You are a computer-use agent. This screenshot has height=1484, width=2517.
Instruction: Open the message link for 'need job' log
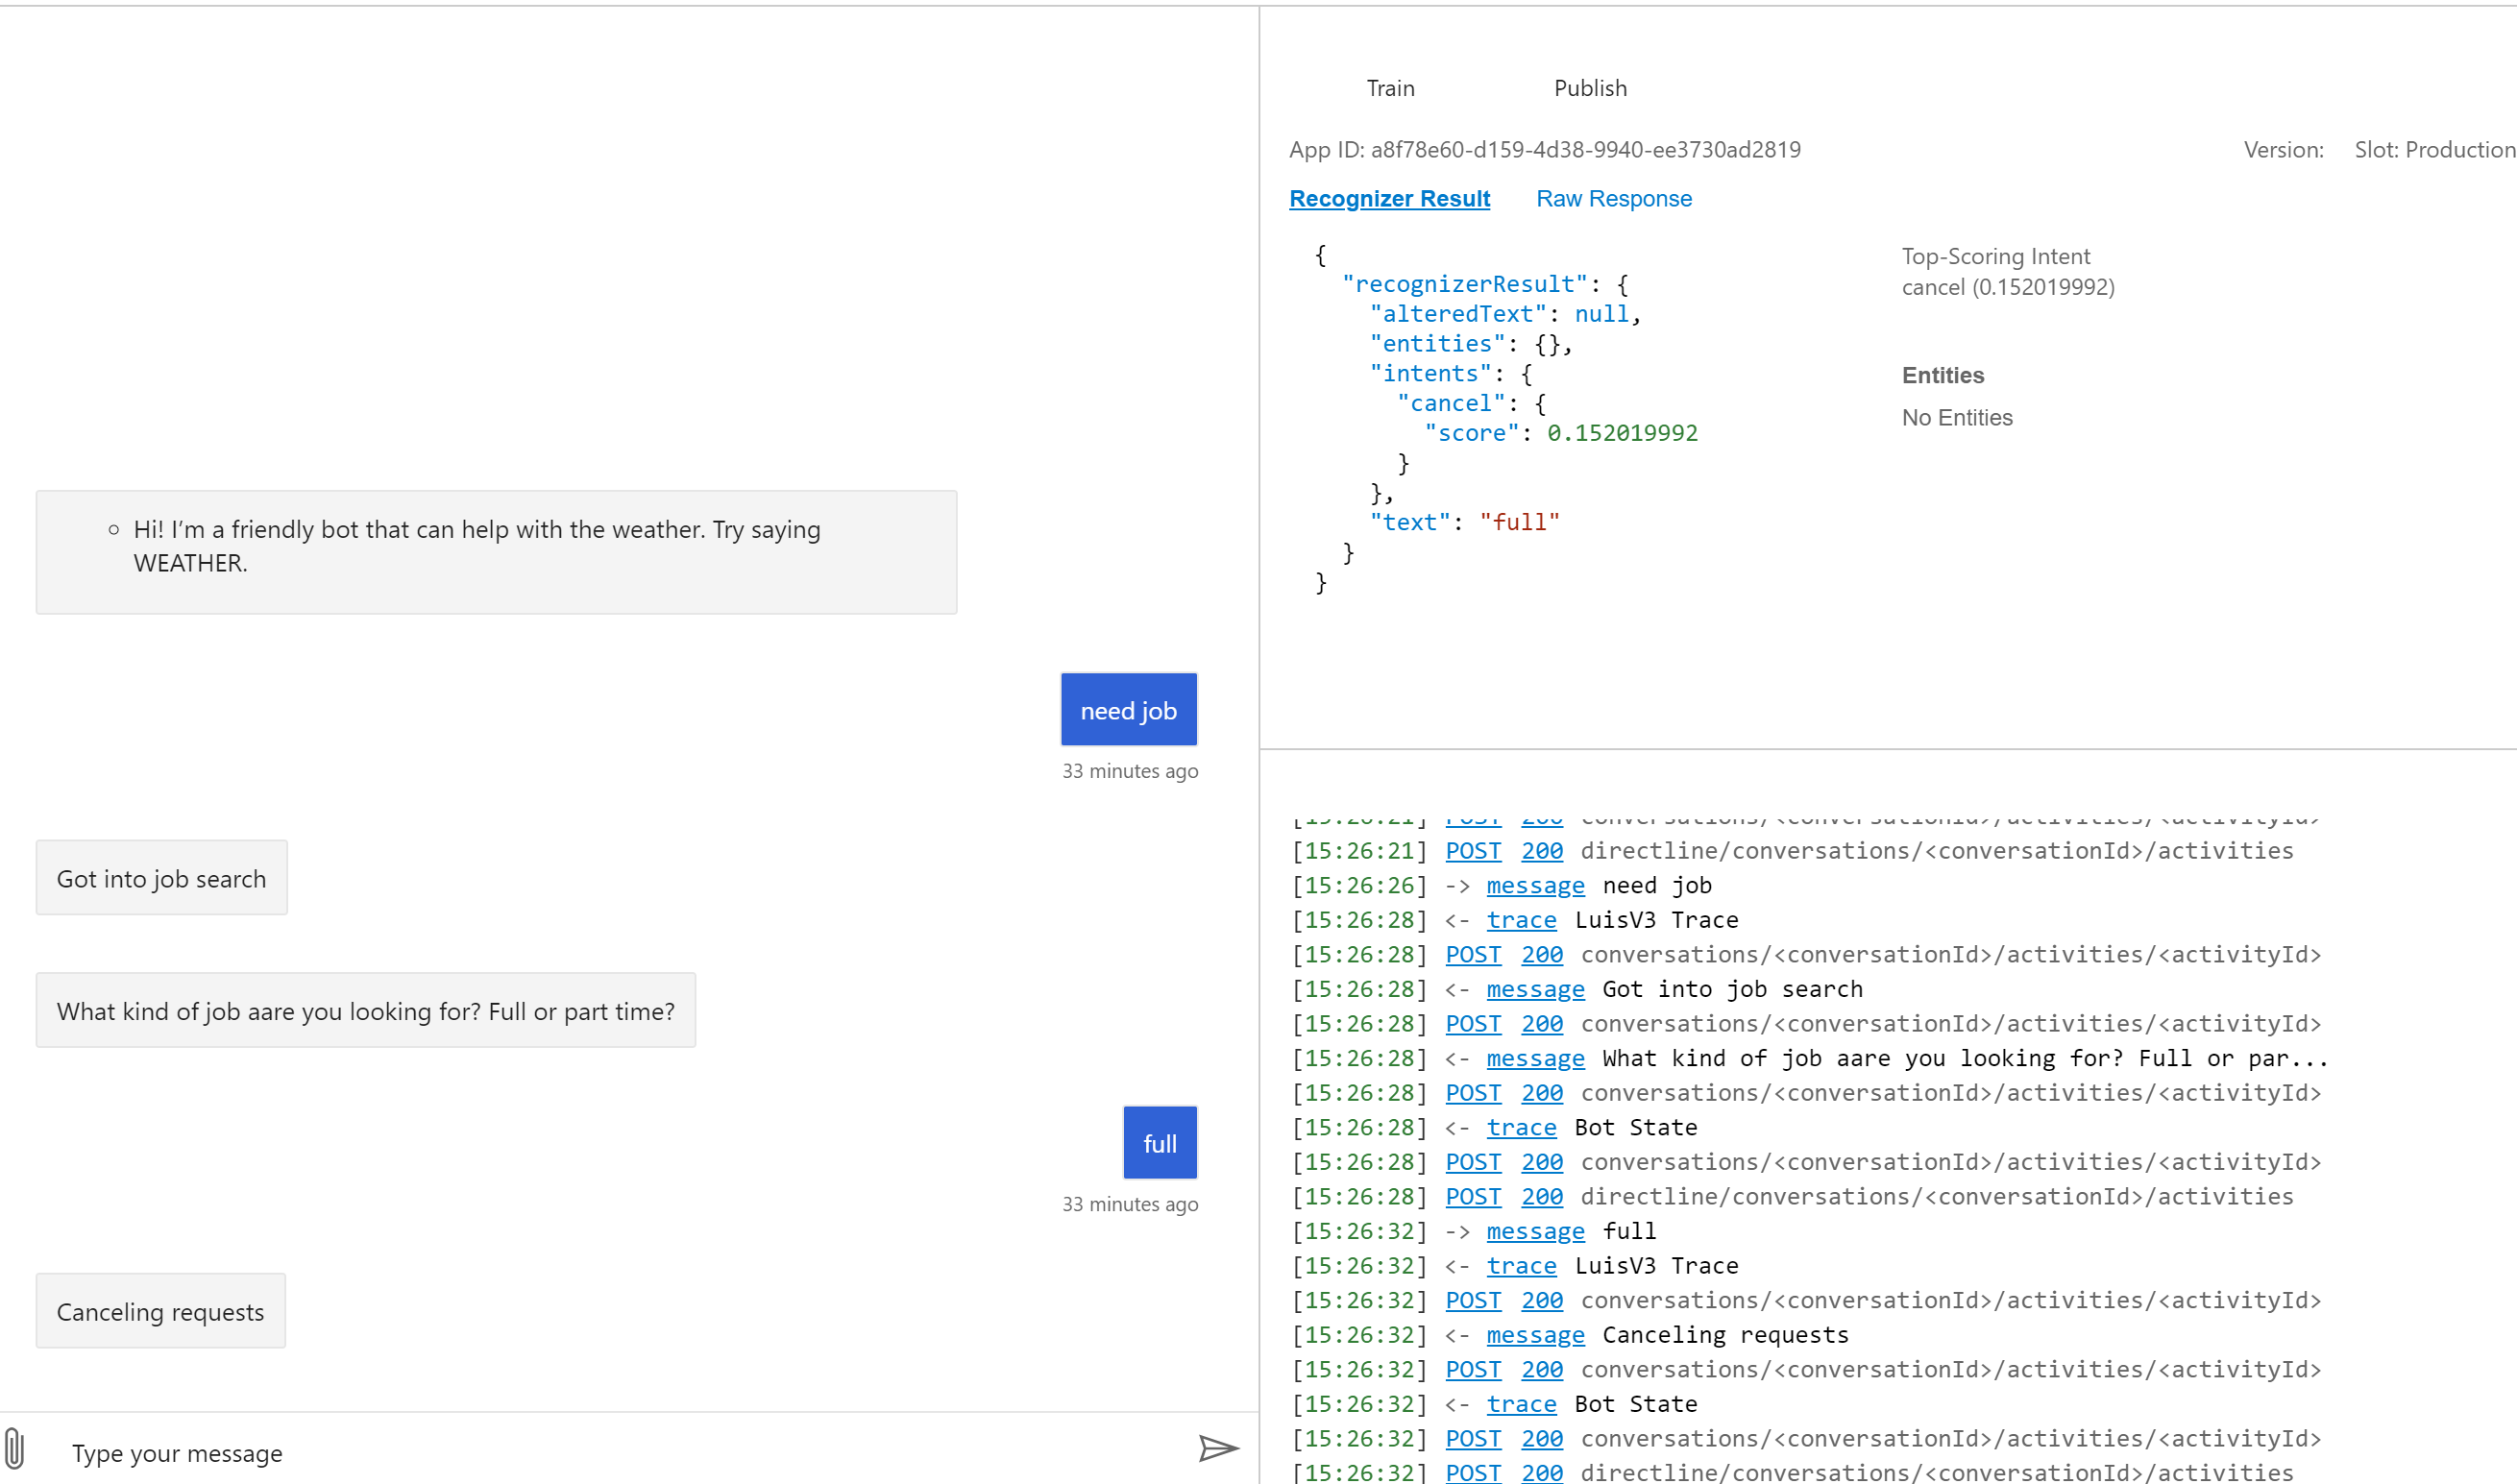(x=1534, y=885)
